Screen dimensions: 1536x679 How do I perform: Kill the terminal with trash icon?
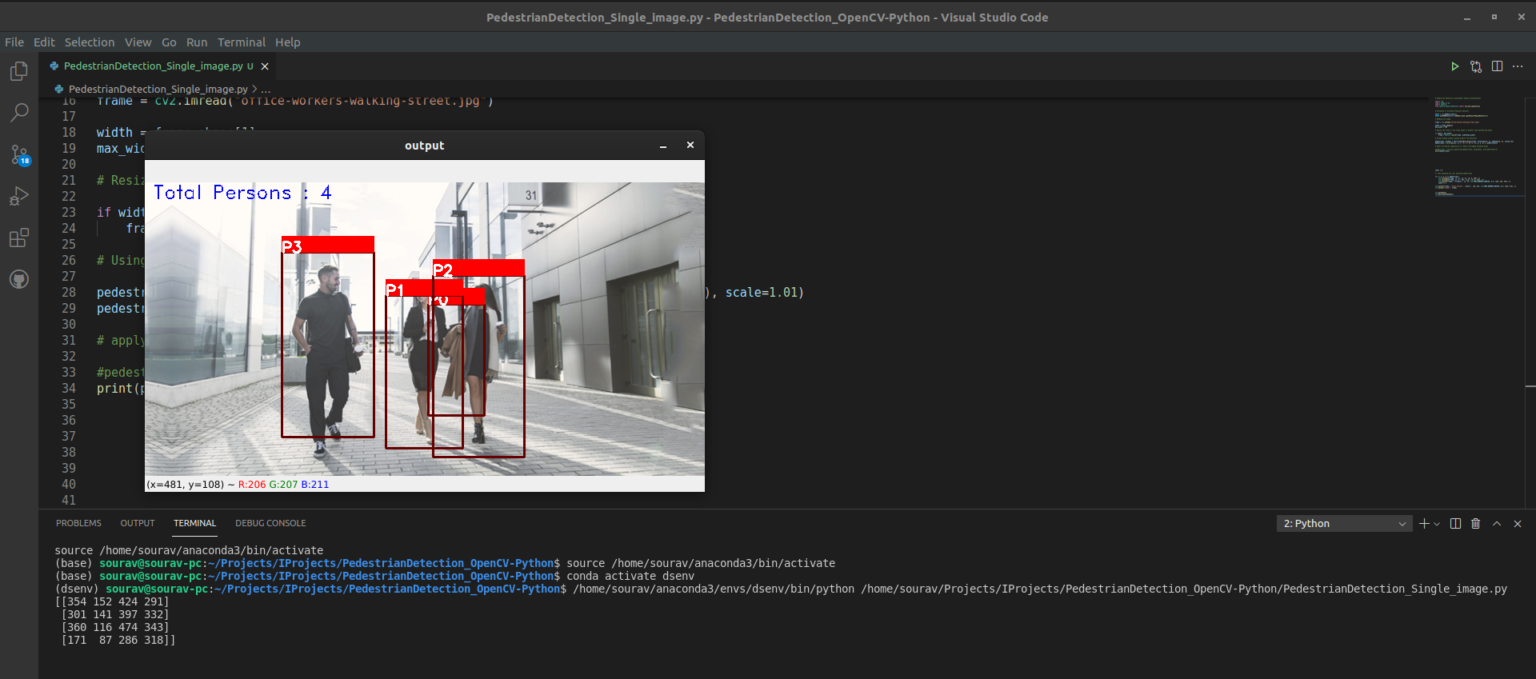click(1476, 523)
